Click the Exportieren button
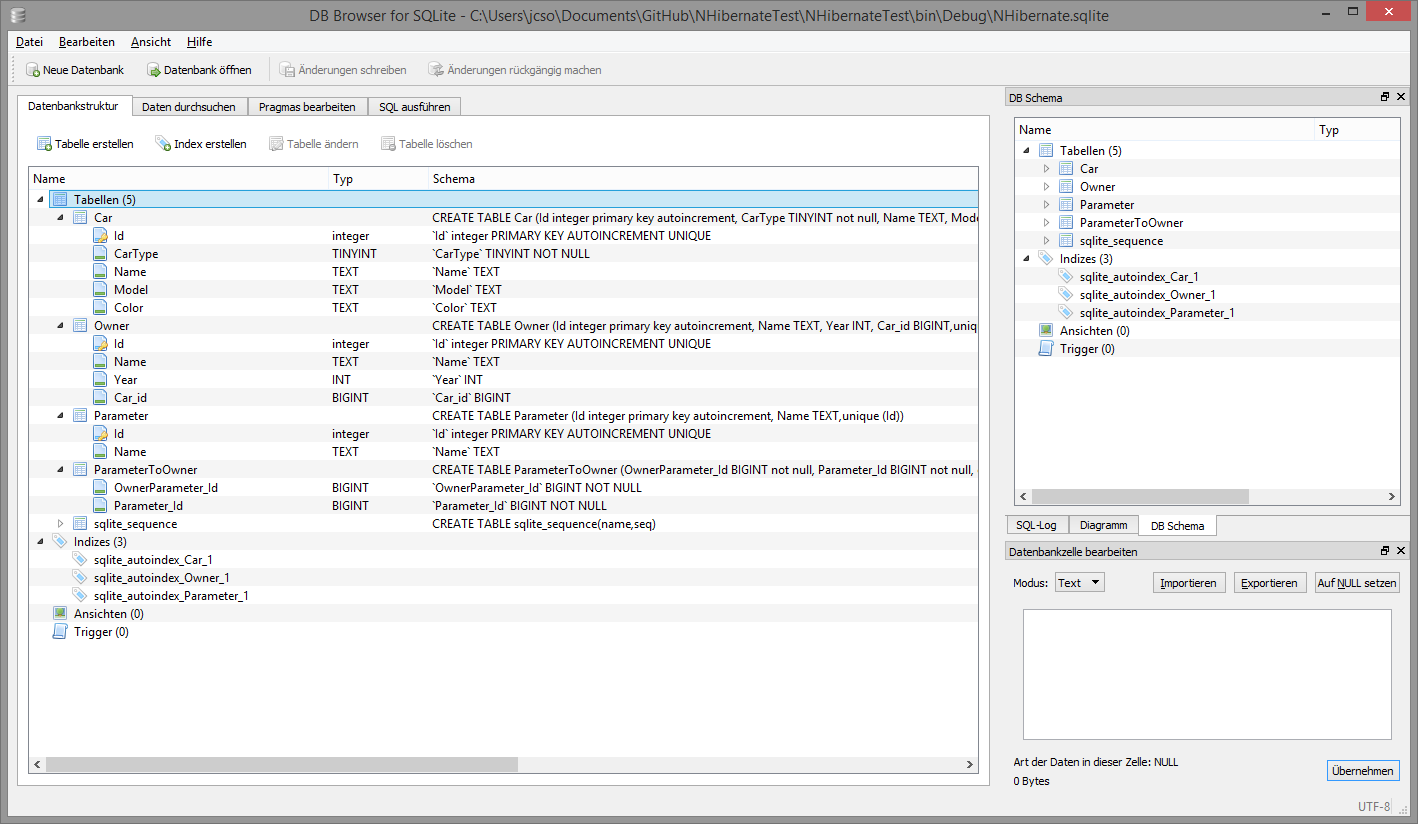The height and width of the screenshot is (824, 1418). pyautogui.click(x=1269, y=583)
